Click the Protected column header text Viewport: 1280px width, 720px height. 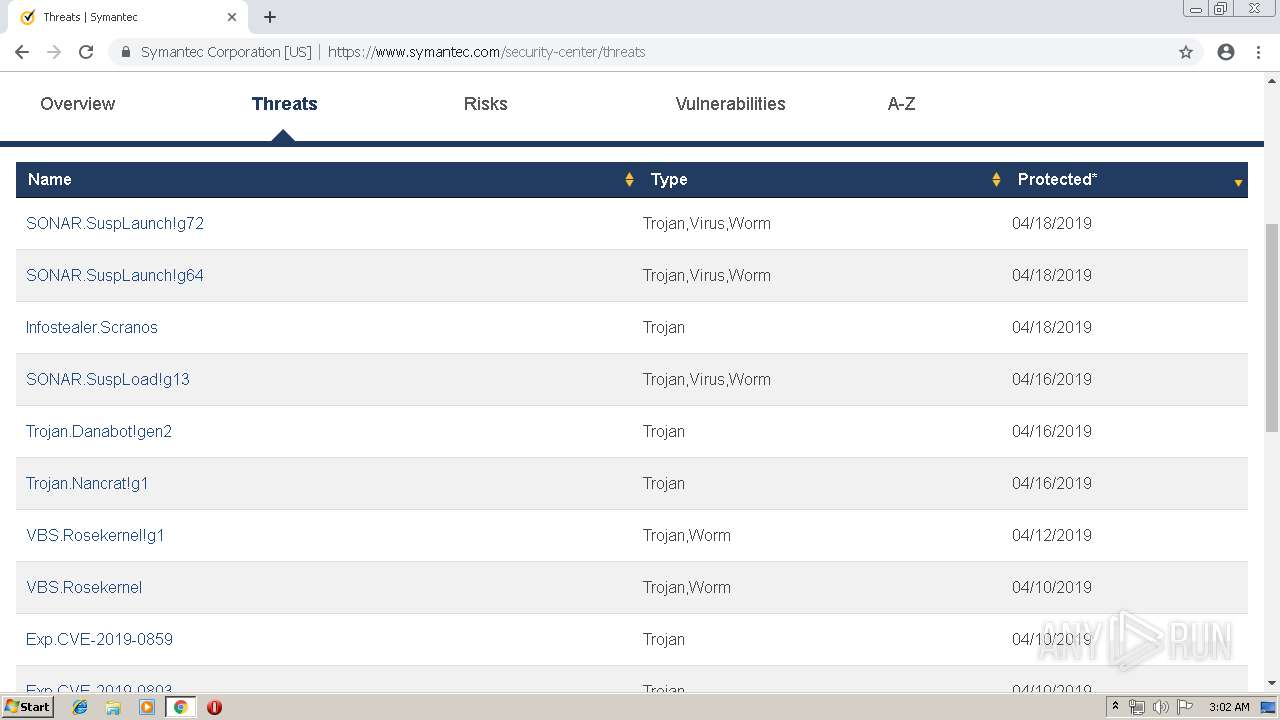click(x=1057, y=179)
